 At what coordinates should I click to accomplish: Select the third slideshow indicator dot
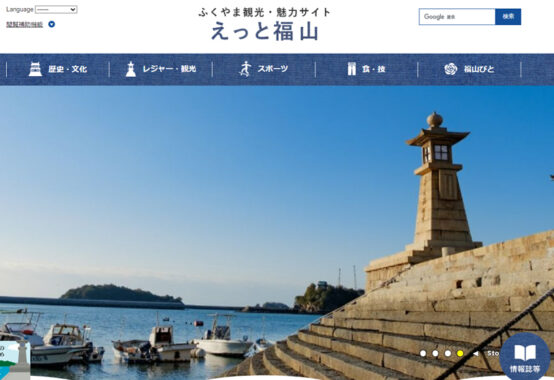[x=448, y=354]
